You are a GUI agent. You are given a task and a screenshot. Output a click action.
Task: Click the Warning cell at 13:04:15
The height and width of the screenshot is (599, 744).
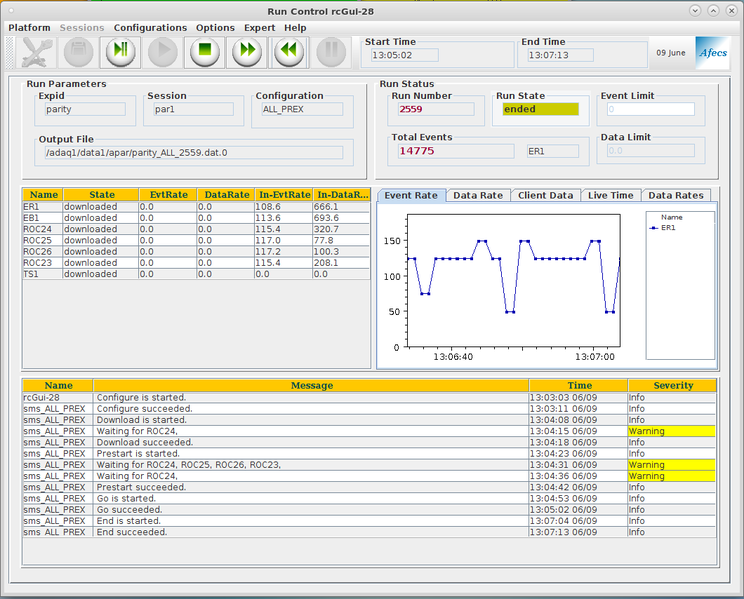coord(672,431)
